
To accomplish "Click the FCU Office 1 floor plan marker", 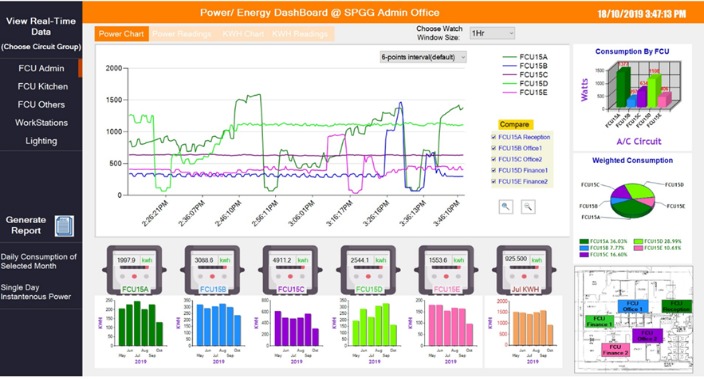I will tap(632, 306).
